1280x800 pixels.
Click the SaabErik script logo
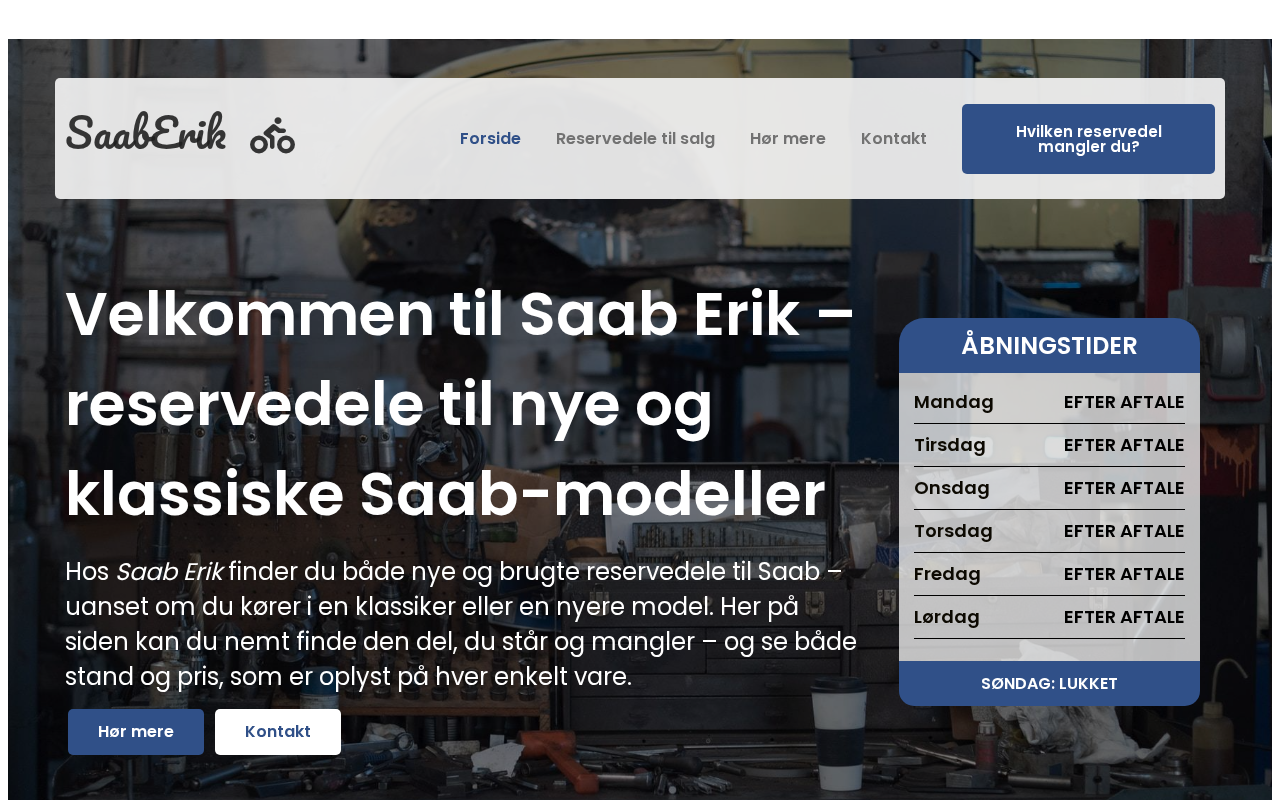pos(146,132)
